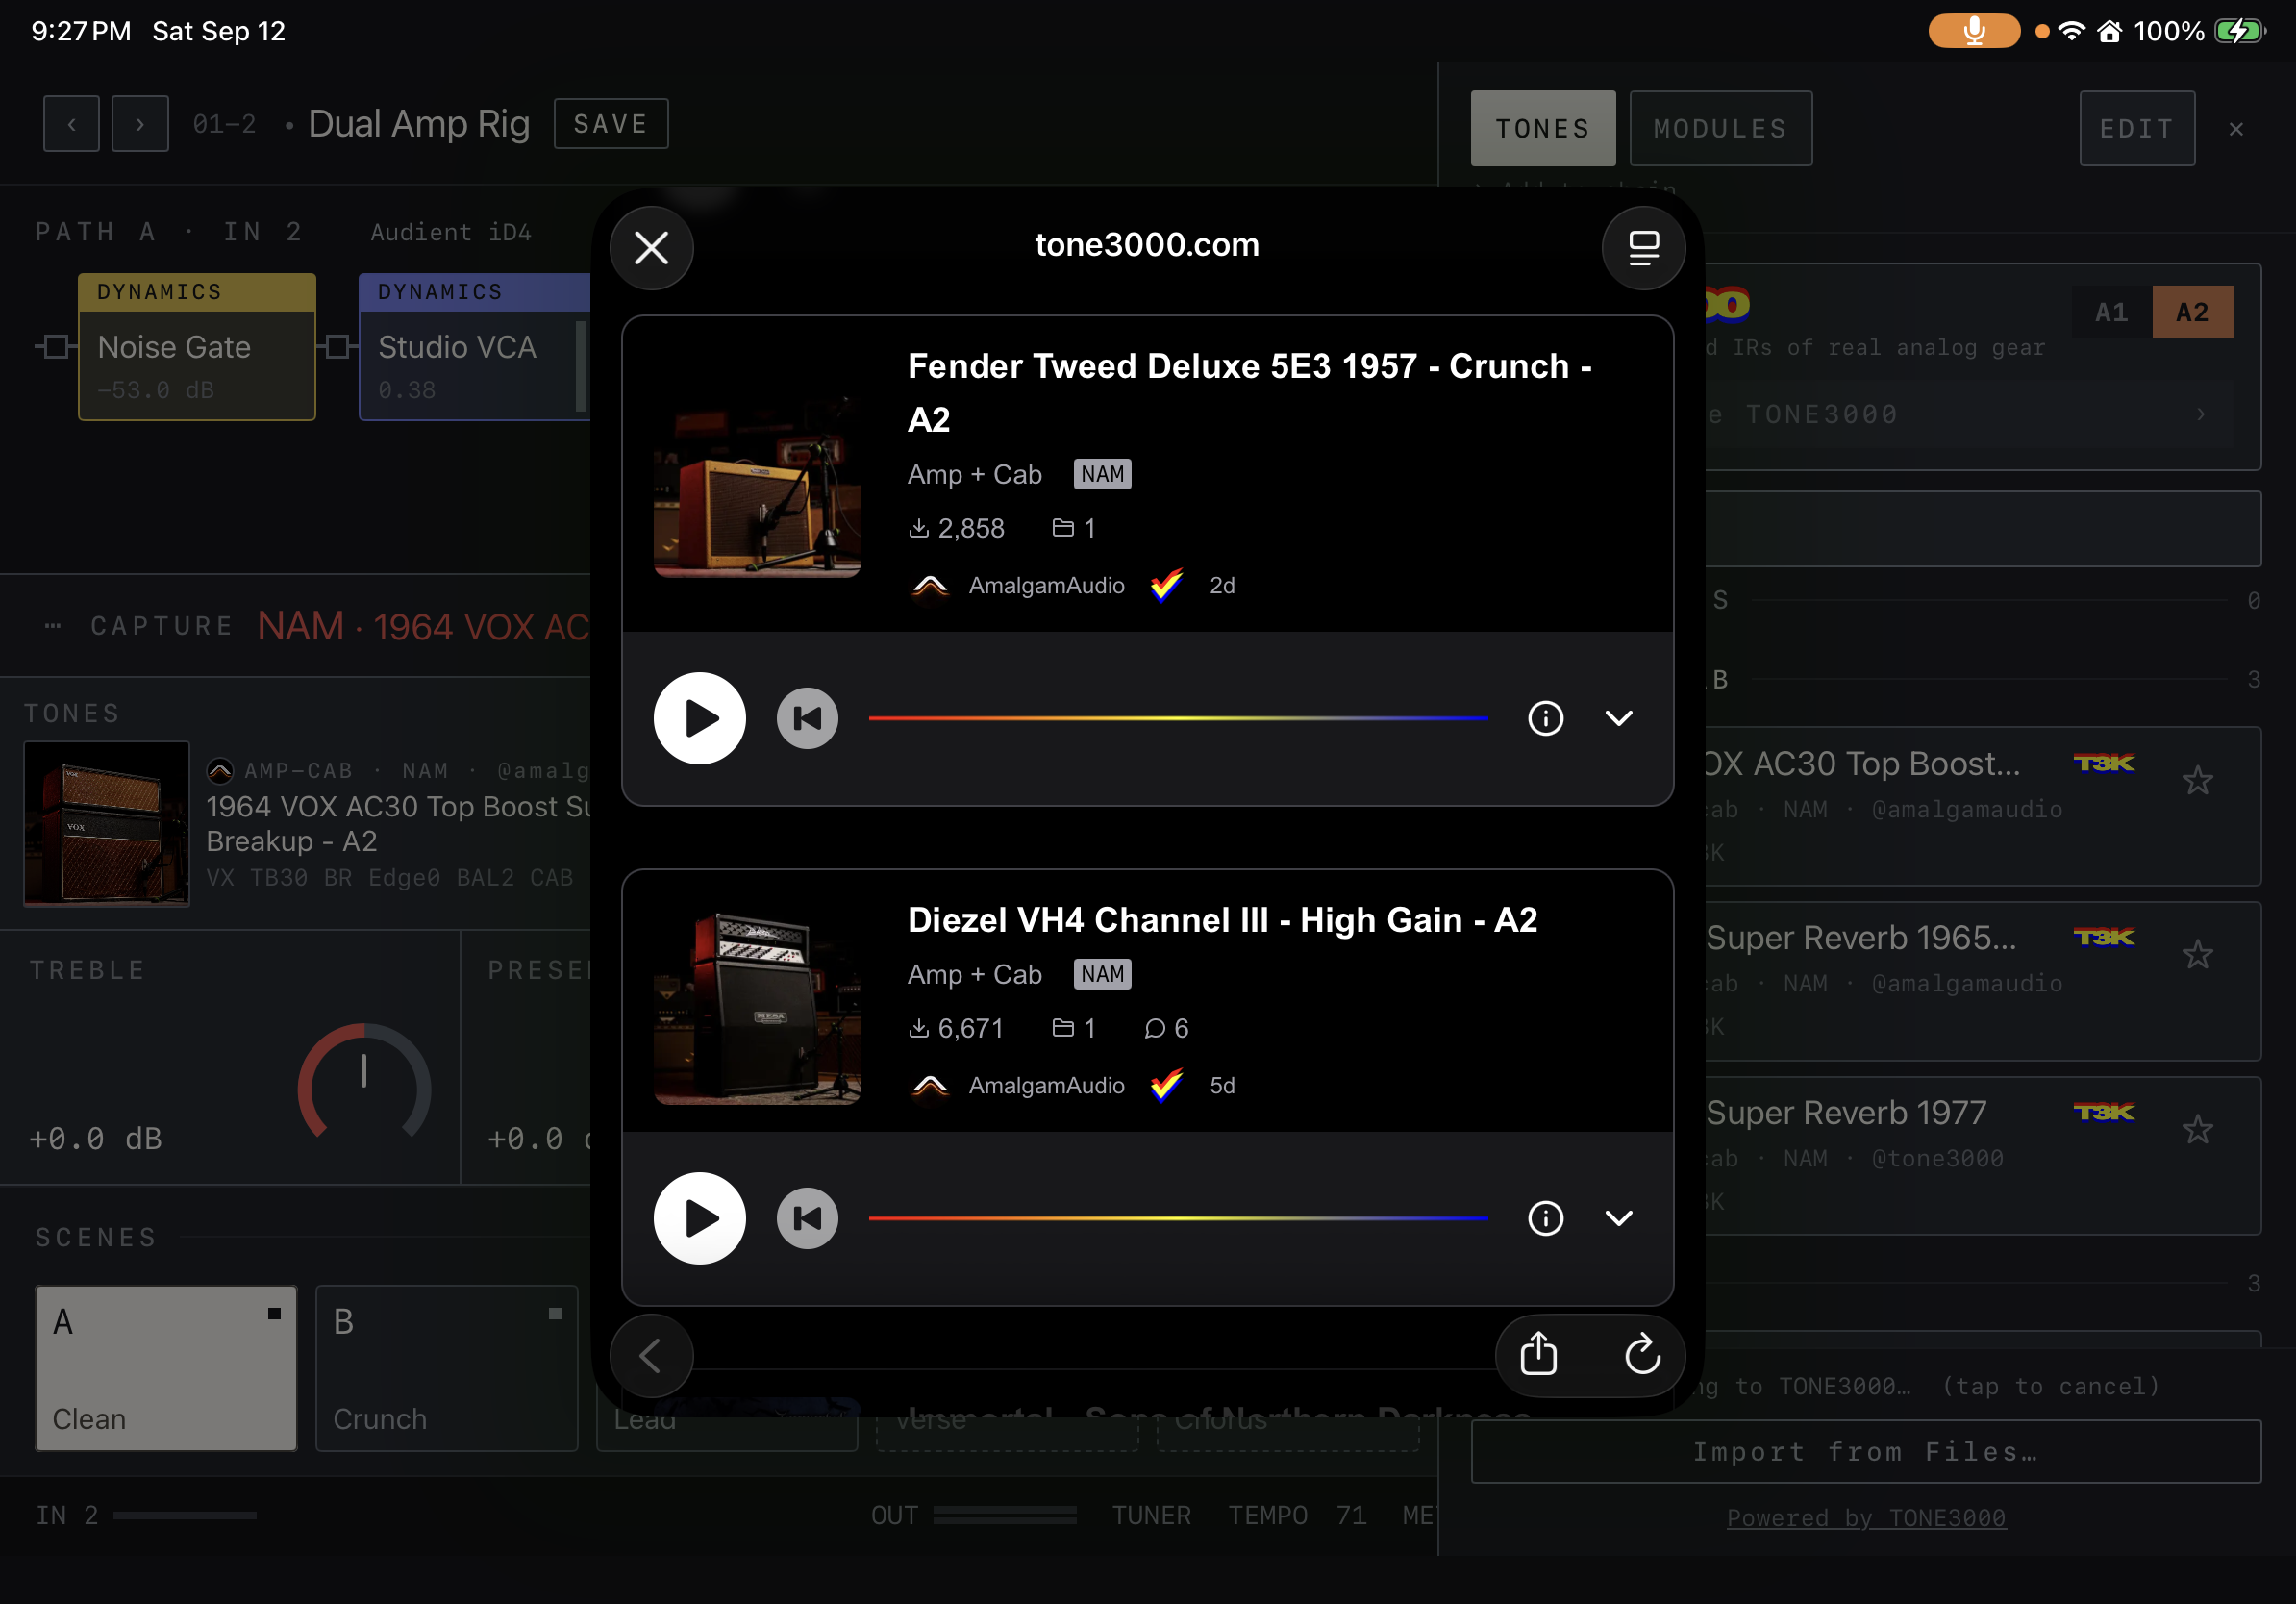Viewport: 2296px width, 1604px height.
Task: Click the NAM badge on Diezel card
Action: click(1102, 974)
